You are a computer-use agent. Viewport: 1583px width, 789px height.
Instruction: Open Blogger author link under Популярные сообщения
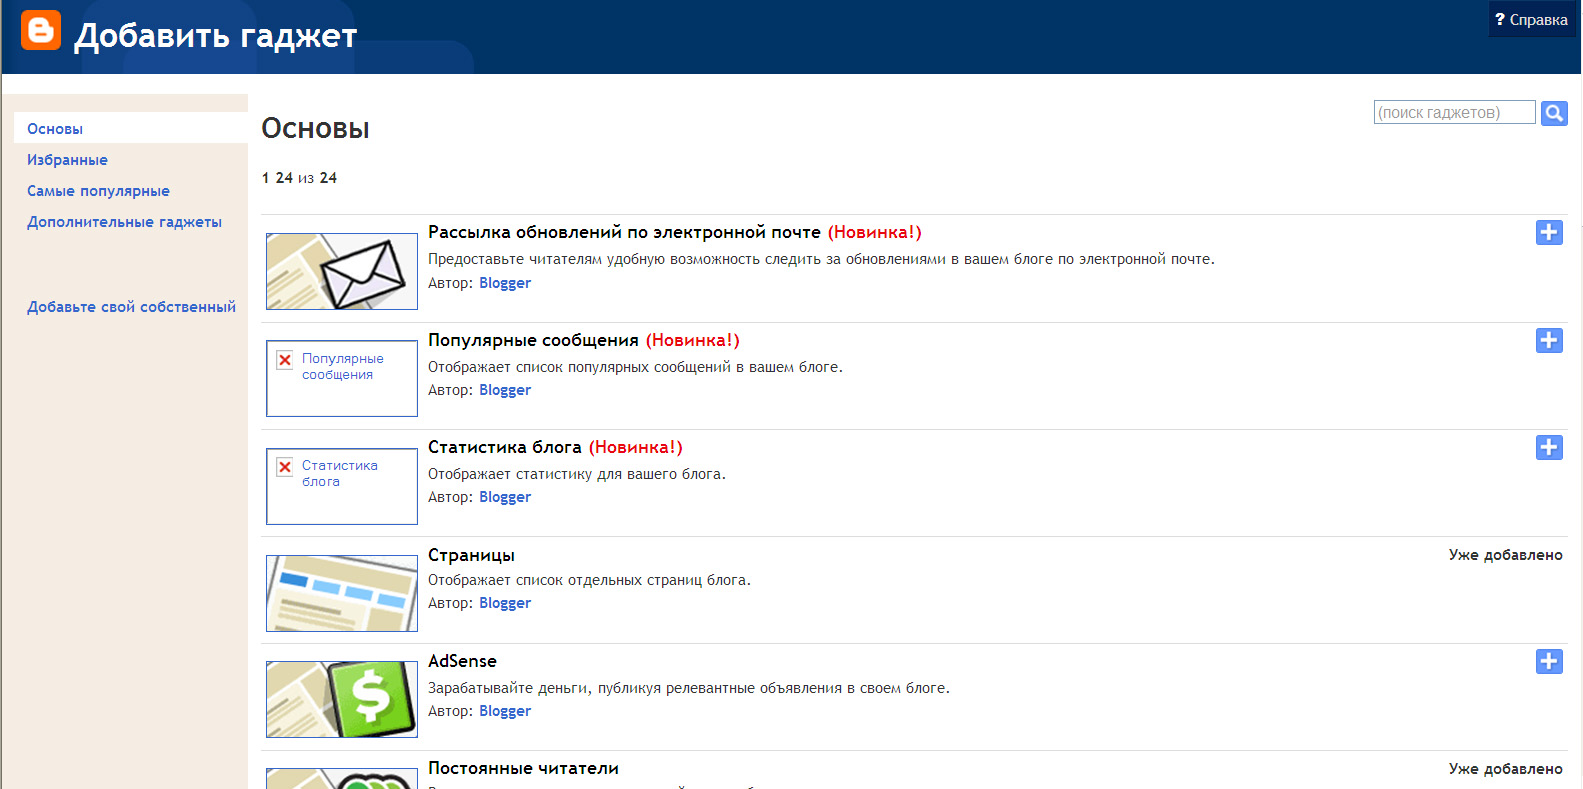click(x=505, y=390)
